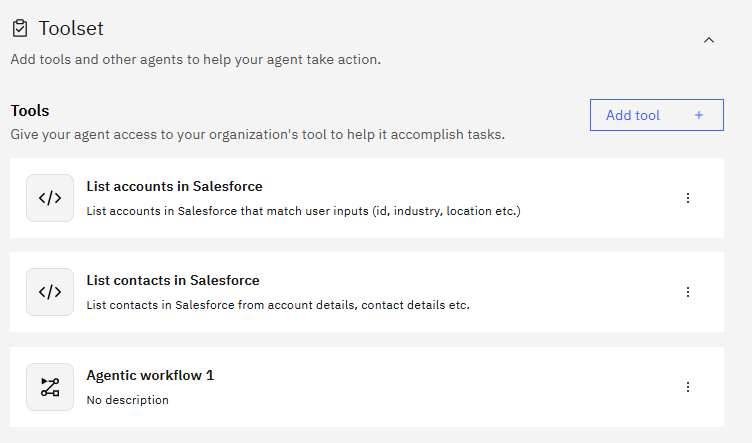This screenshot has width=752, height=443.
Task: Open Agentic workflow 1 options menu
Action: (688, 387)
